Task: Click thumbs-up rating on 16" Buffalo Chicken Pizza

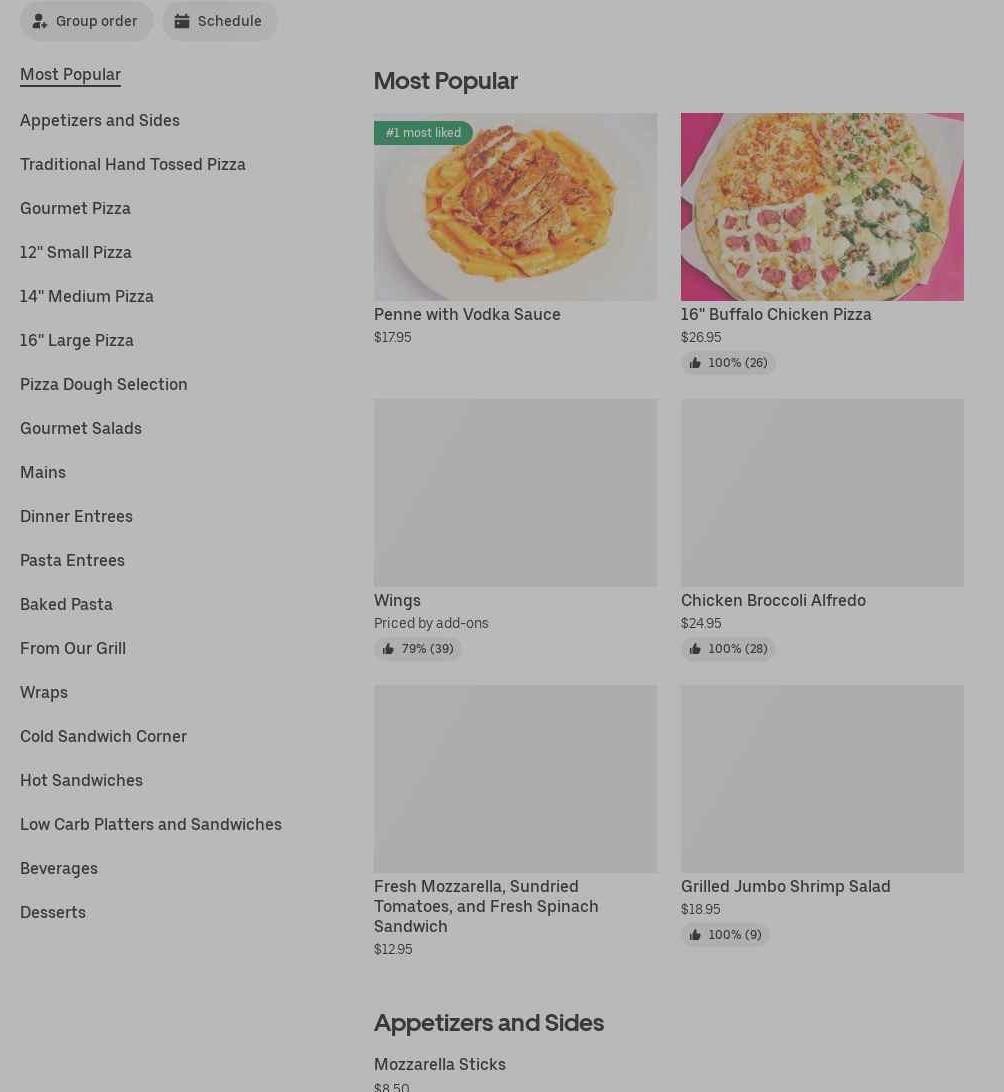Action: (x=695, y=363)
